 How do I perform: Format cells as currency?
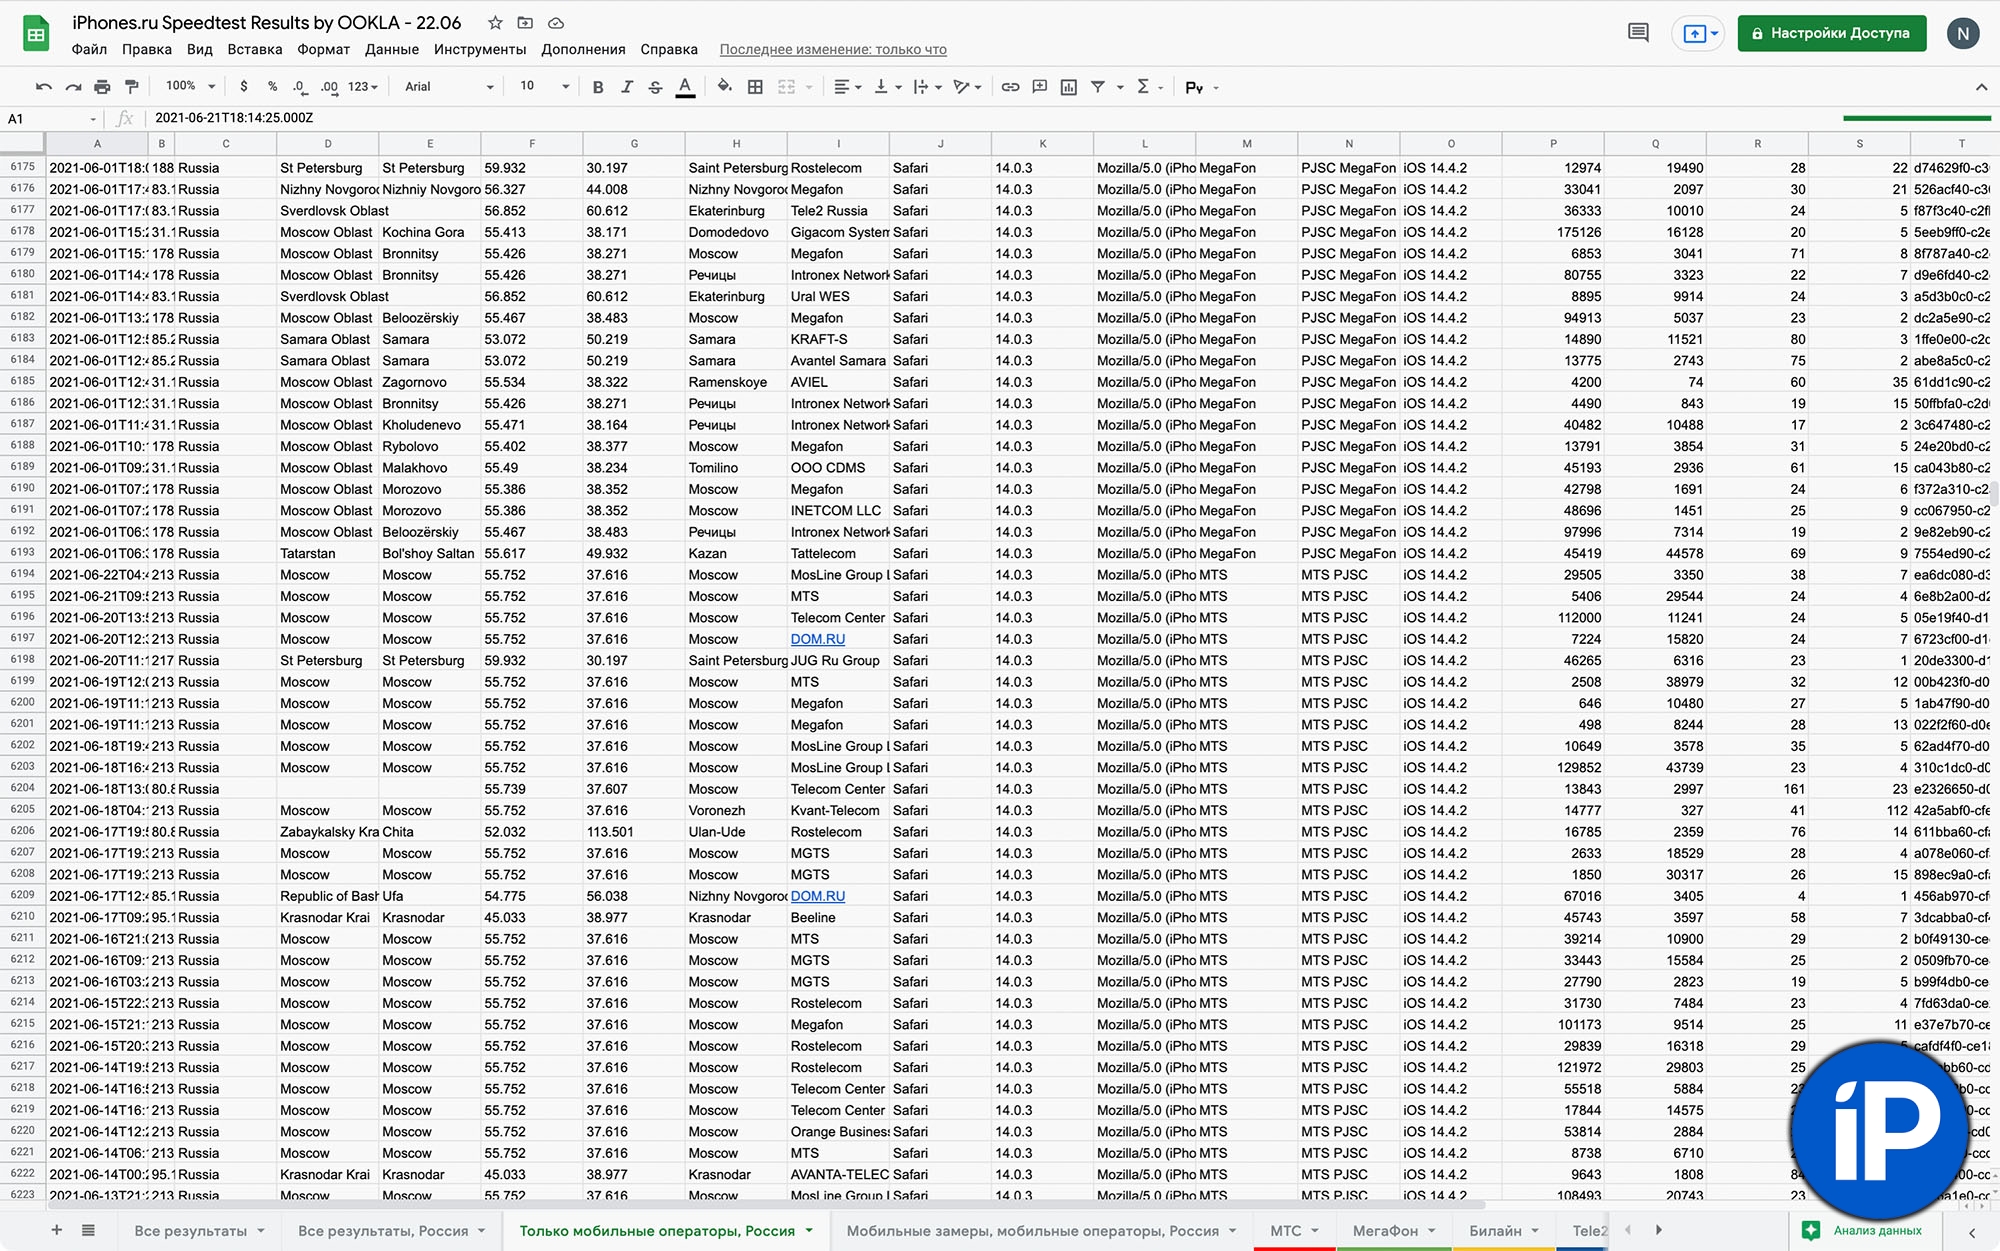pos(243,87)
